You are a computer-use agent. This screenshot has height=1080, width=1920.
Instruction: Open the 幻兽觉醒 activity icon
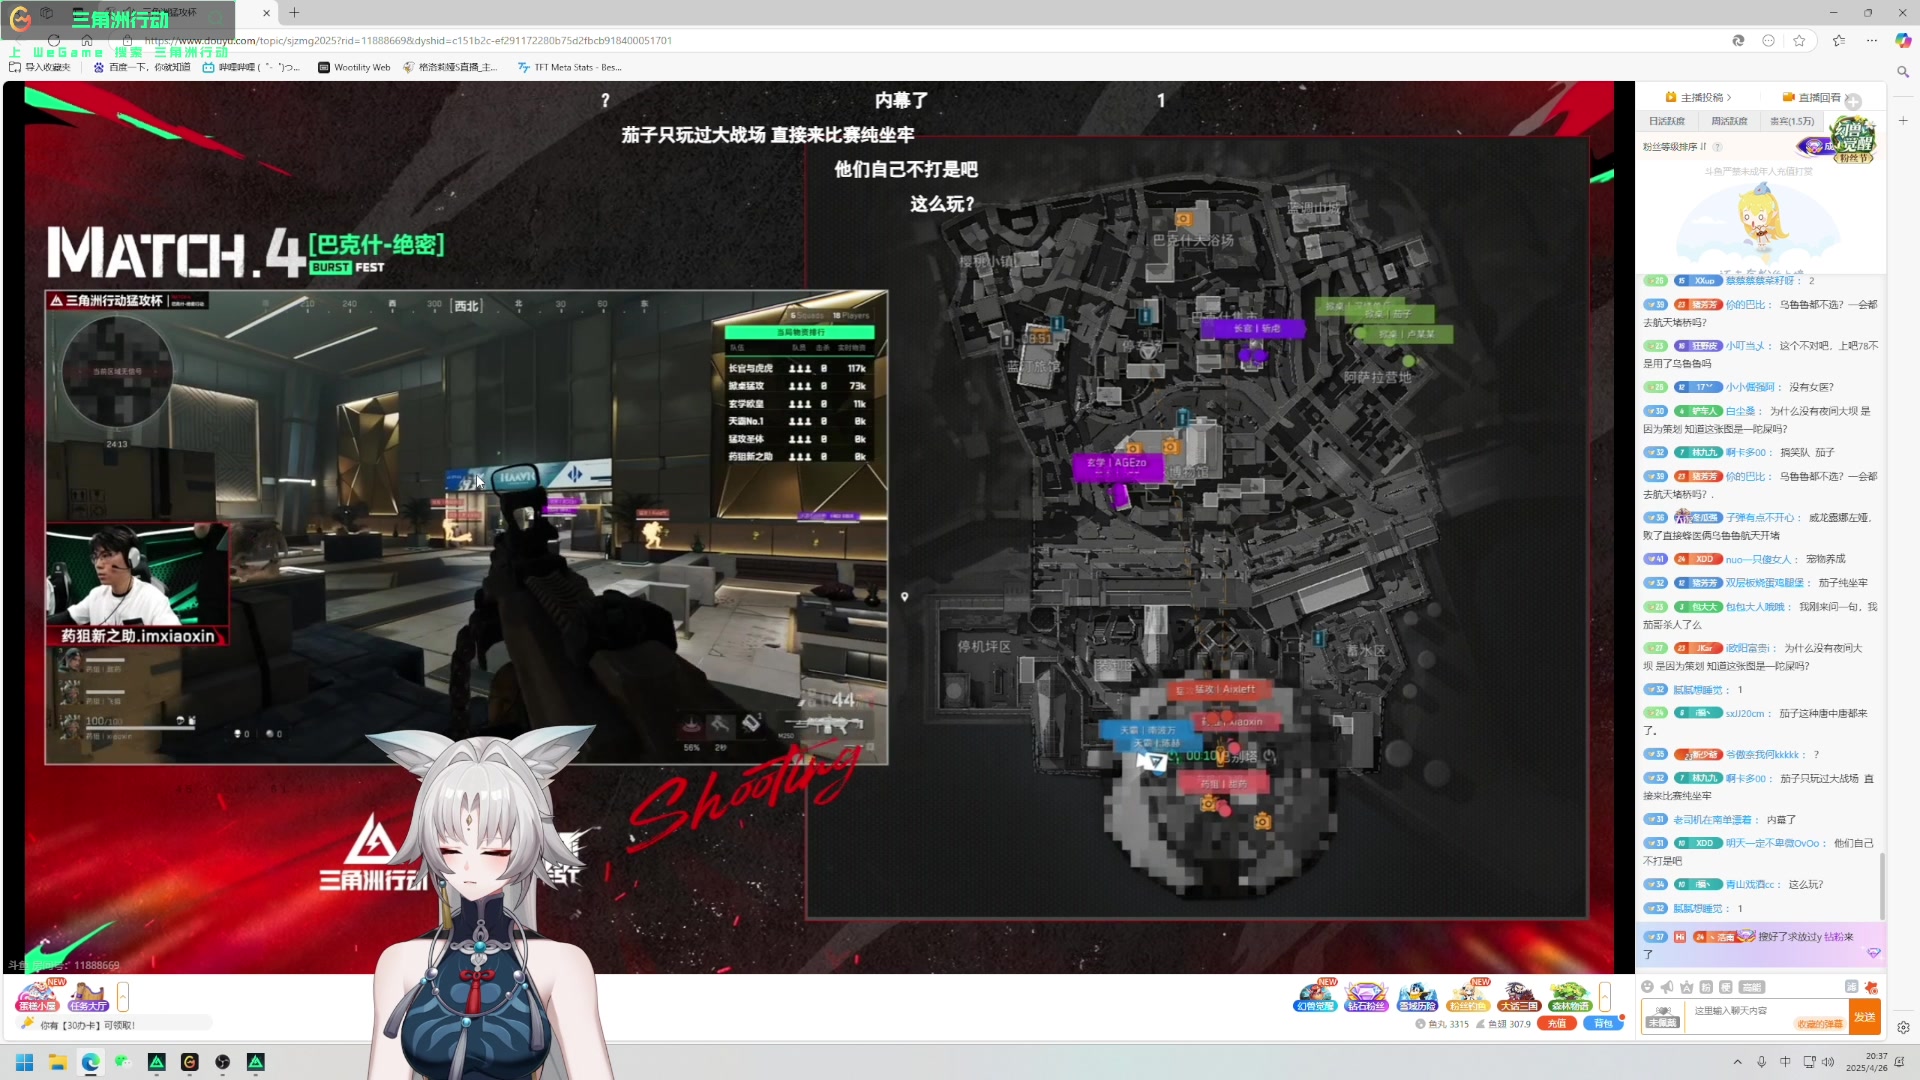pyautogui.click(x=1315, y=996)
